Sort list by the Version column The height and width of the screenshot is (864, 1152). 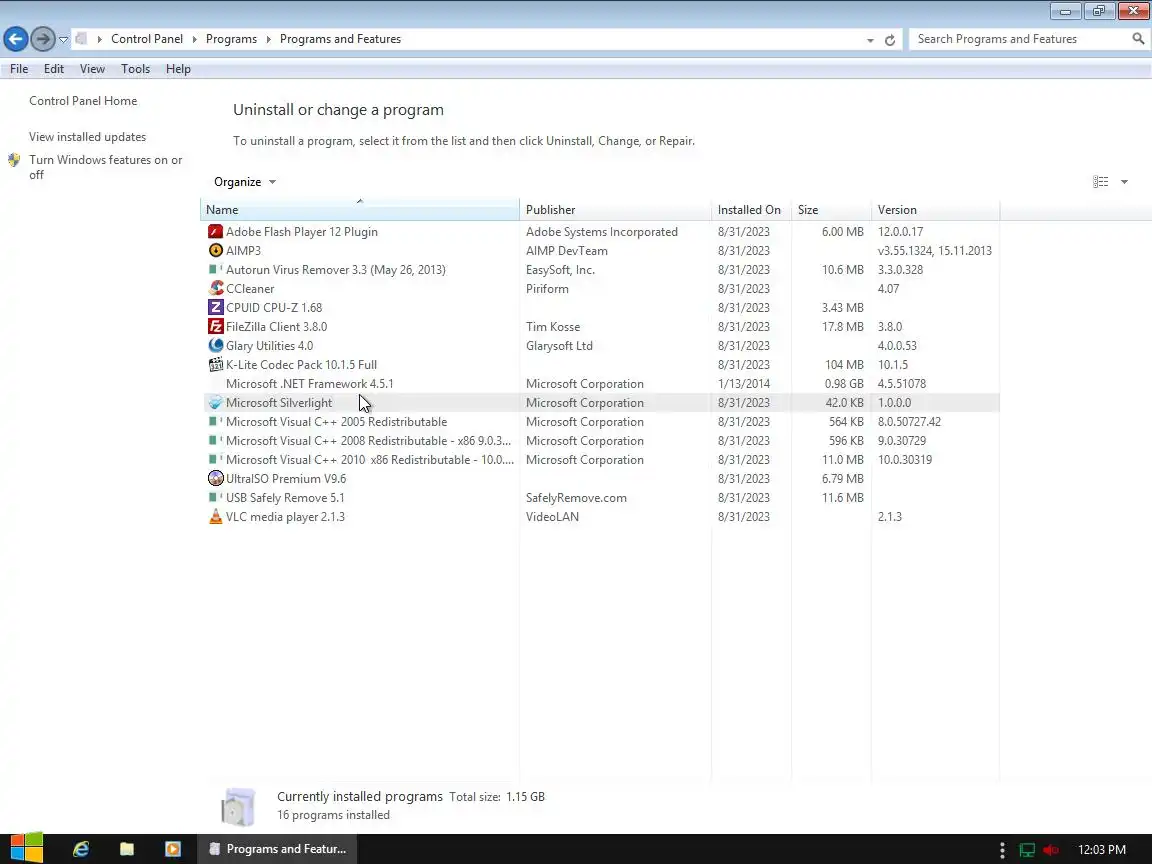pos(935,210)
